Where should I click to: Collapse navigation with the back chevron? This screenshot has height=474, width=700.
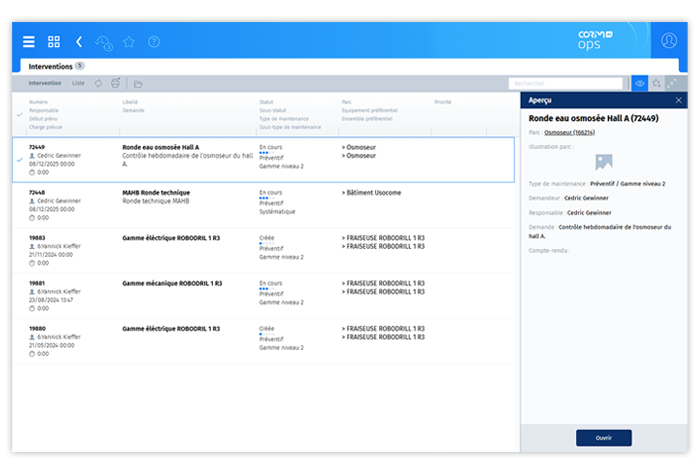79,42
